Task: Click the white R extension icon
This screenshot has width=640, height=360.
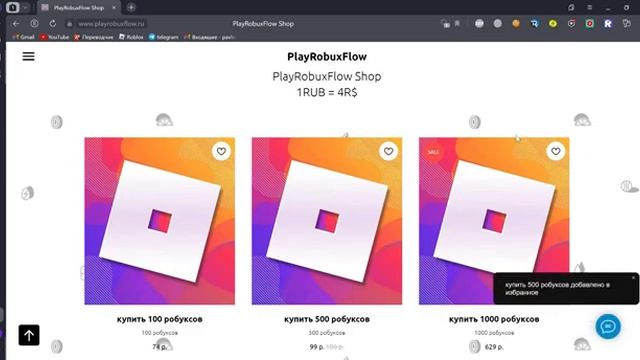Action: [x=608, y=24]
